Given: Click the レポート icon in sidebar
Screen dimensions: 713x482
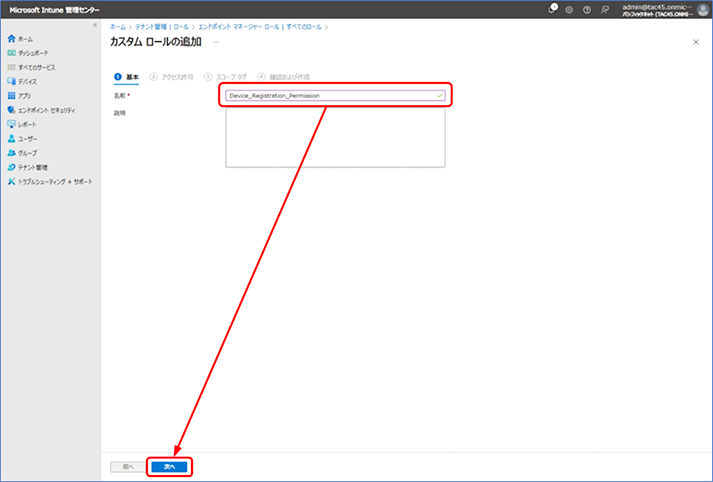Looking at the screenshot, I should coord(11,124).
